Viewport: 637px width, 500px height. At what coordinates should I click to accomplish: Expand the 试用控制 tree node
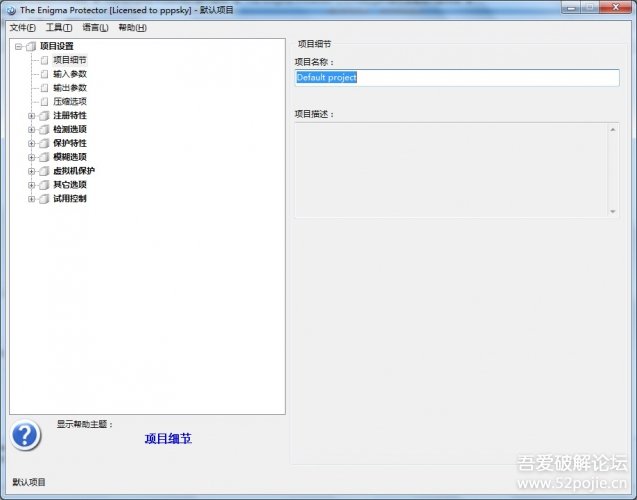pyautogui.click(x=31, y=199)
